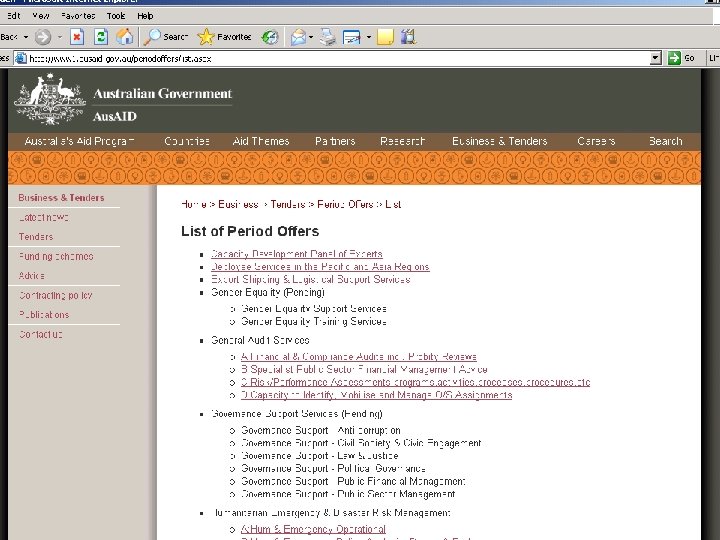Open Australia's Aid Program nav tab
Image resolution: width=720 pixels, height=540 pixels.
pyautogui.click(x=79, y=141)
